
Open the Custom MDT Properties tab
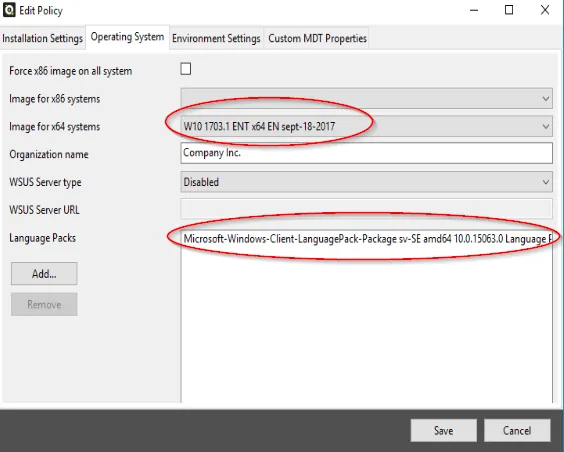coord(318,38)
